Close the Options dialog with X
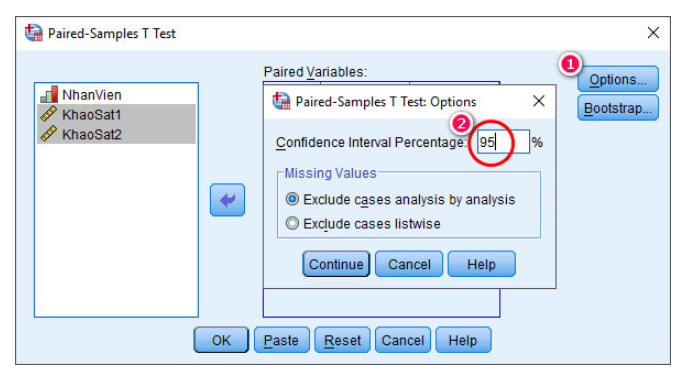Image resolution: width=685 pixels, height=376 pixels. pos(539,101)
